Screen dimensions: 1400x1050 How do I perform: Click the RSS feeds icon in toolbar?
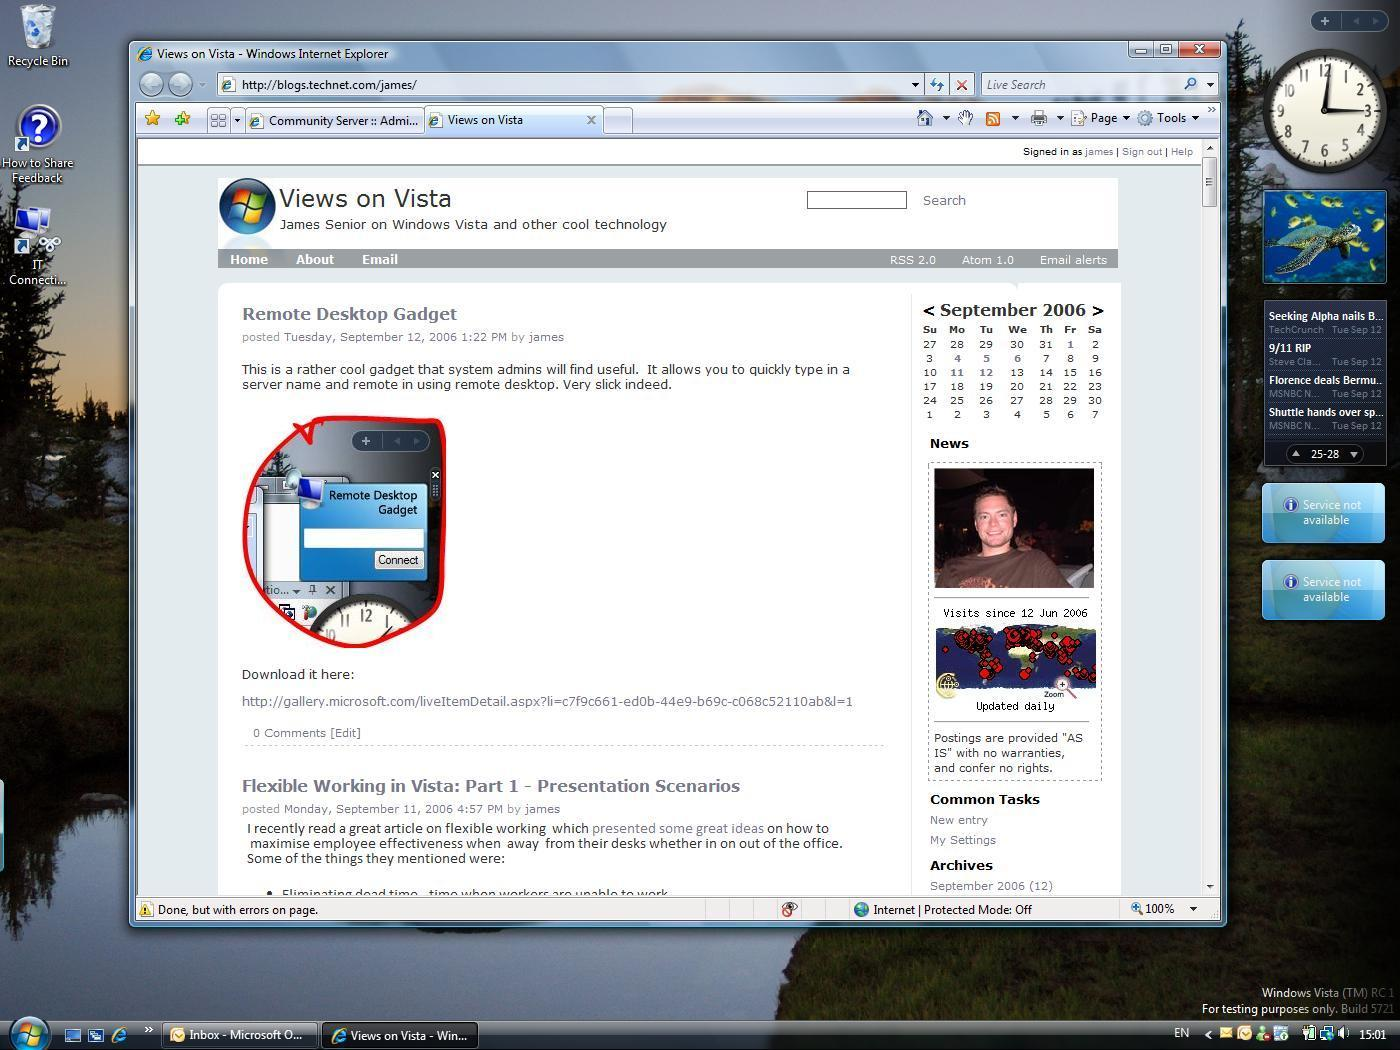[x=993, y=118]
